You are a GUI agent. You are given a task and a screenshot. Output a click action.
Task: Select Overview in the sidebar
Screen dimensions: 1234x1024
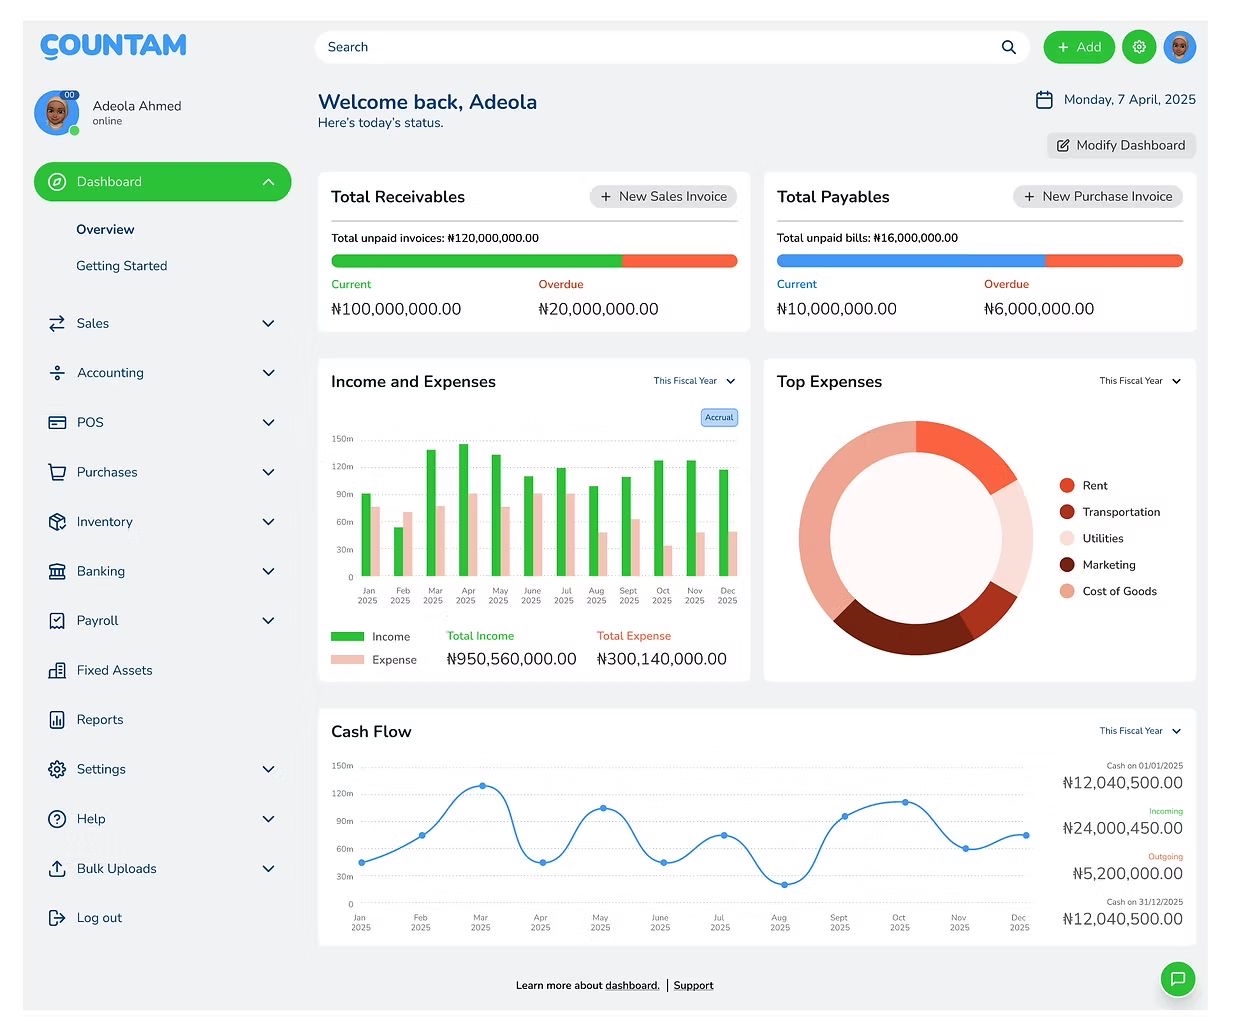click(105, 229)
